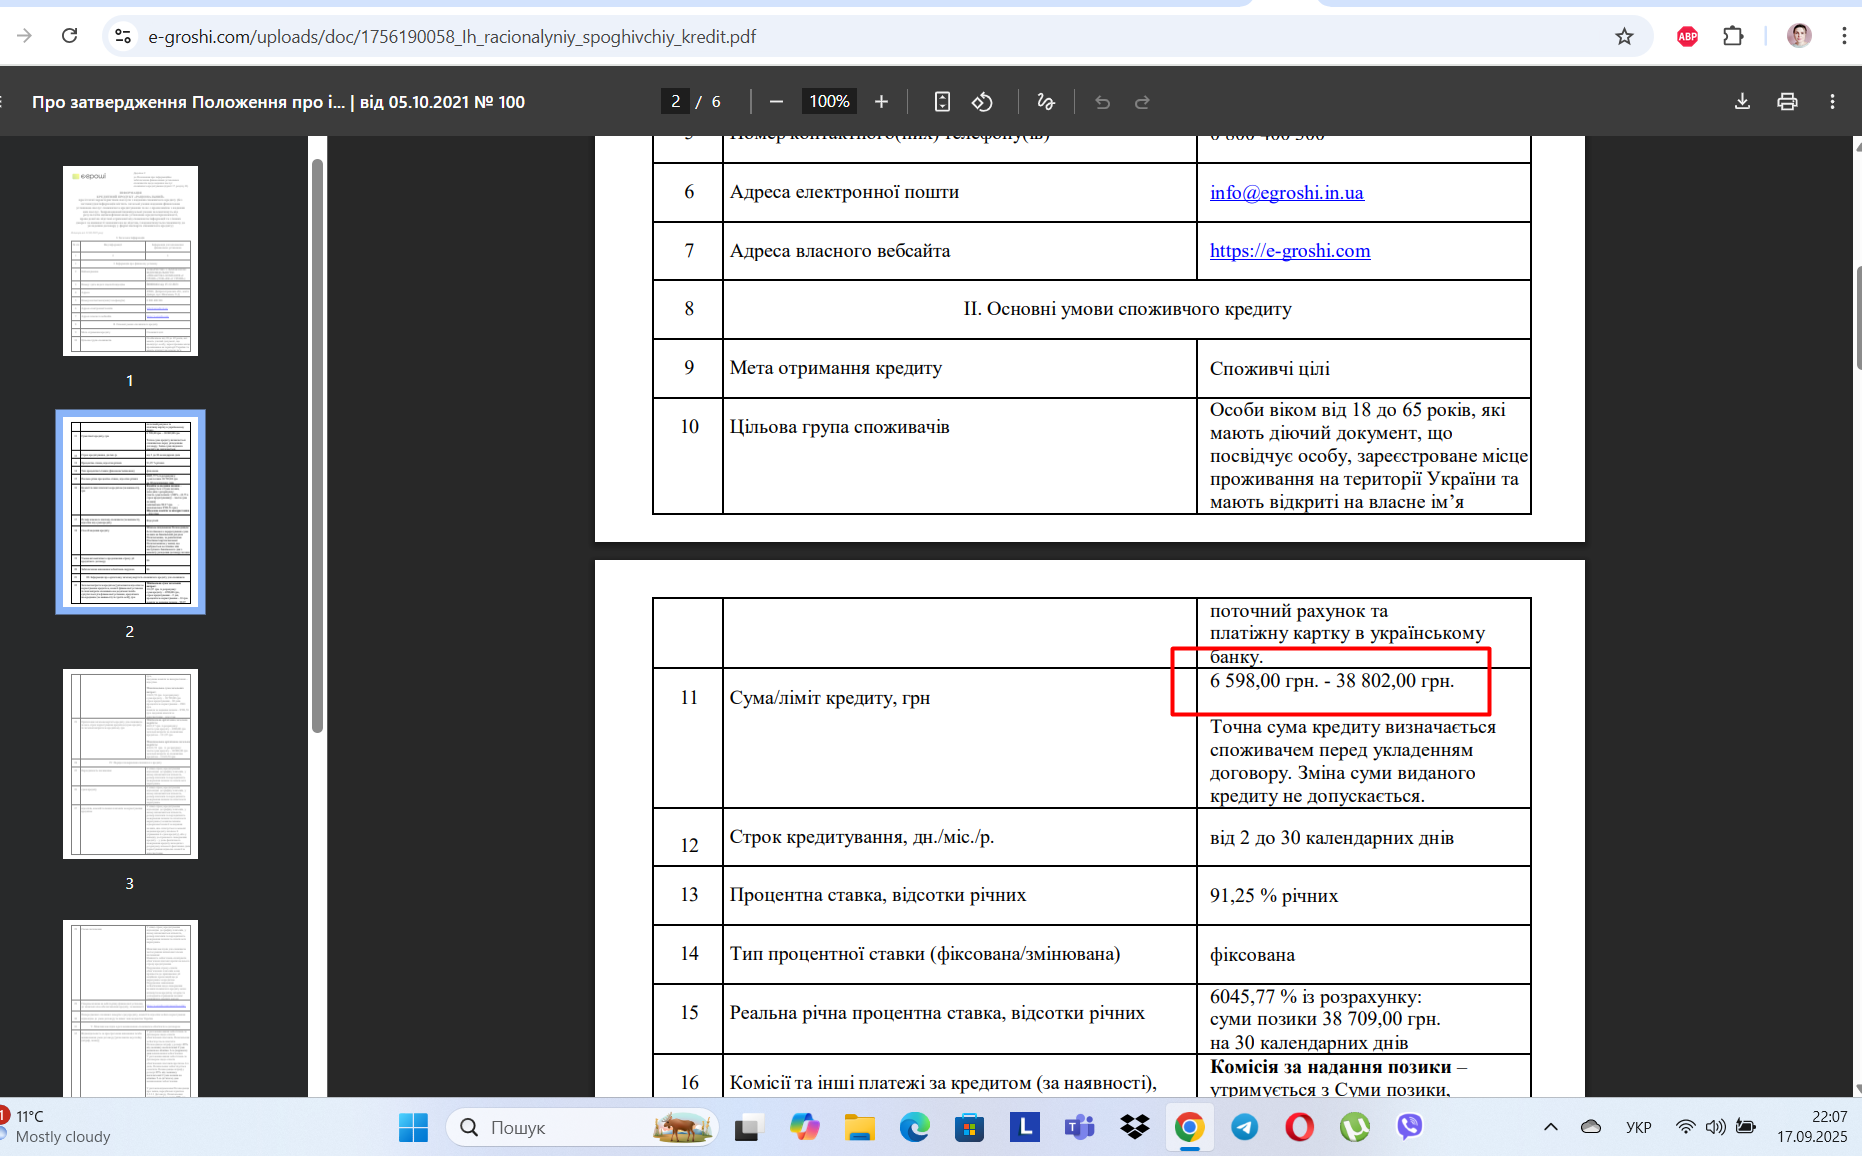Toggle fit to page view
The width and height of the screenshot is (1862, 1156).
(942, 102)
